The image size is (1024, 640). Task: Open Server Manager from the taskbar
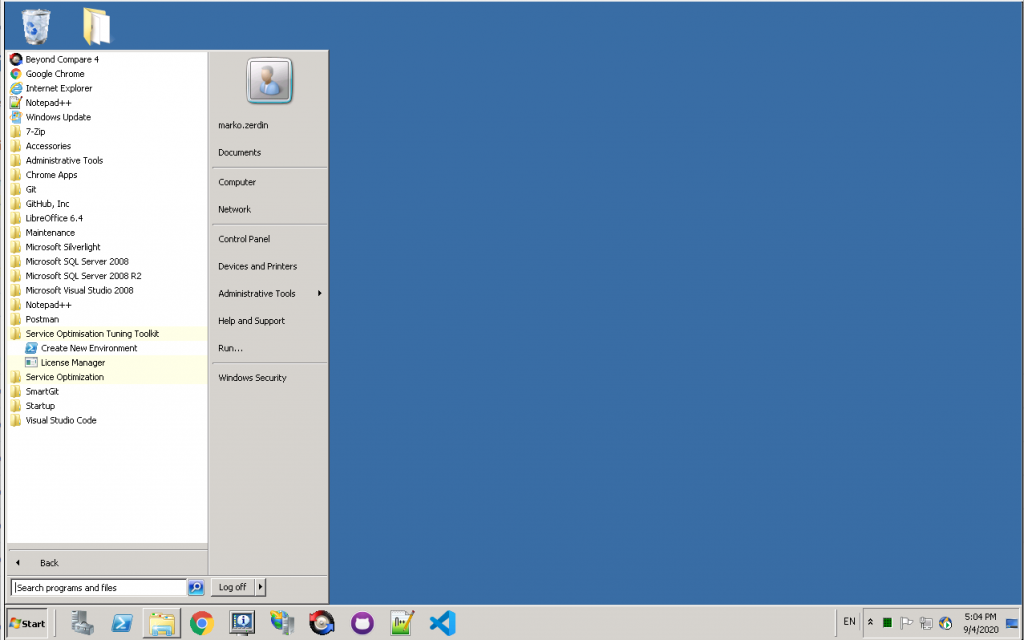pyautogui.click(x=82, y=623)
